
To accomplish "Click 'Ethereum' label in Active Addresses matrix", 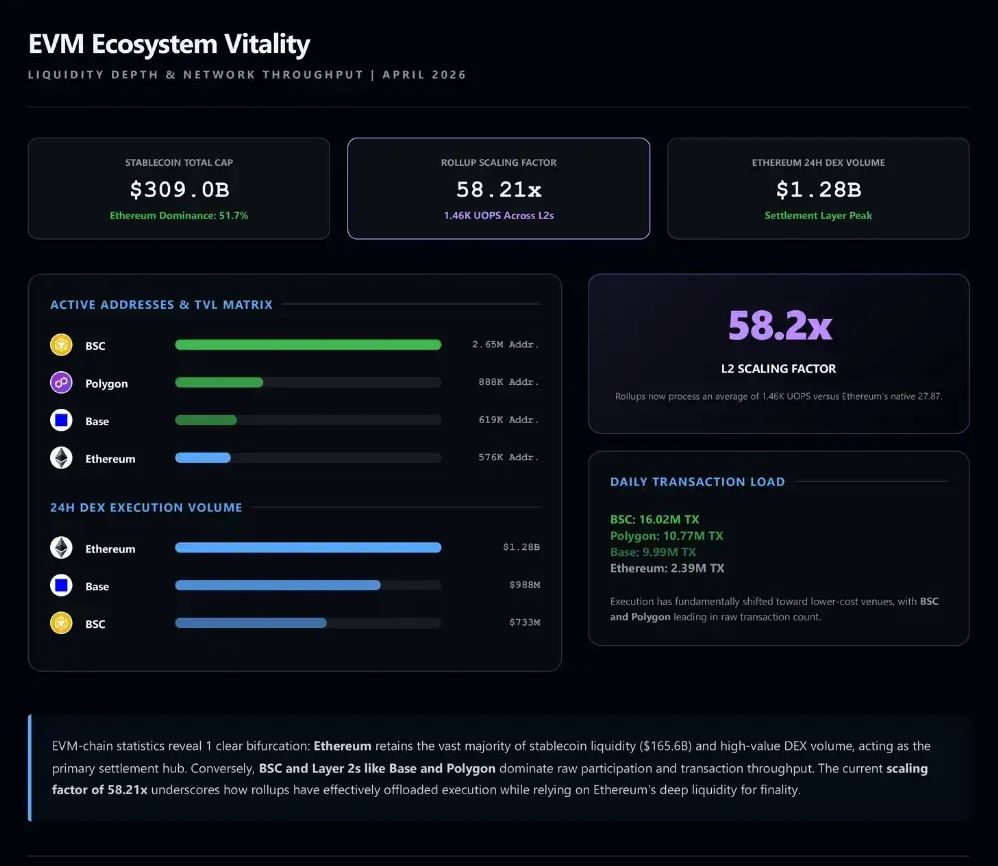I will 110,459.
